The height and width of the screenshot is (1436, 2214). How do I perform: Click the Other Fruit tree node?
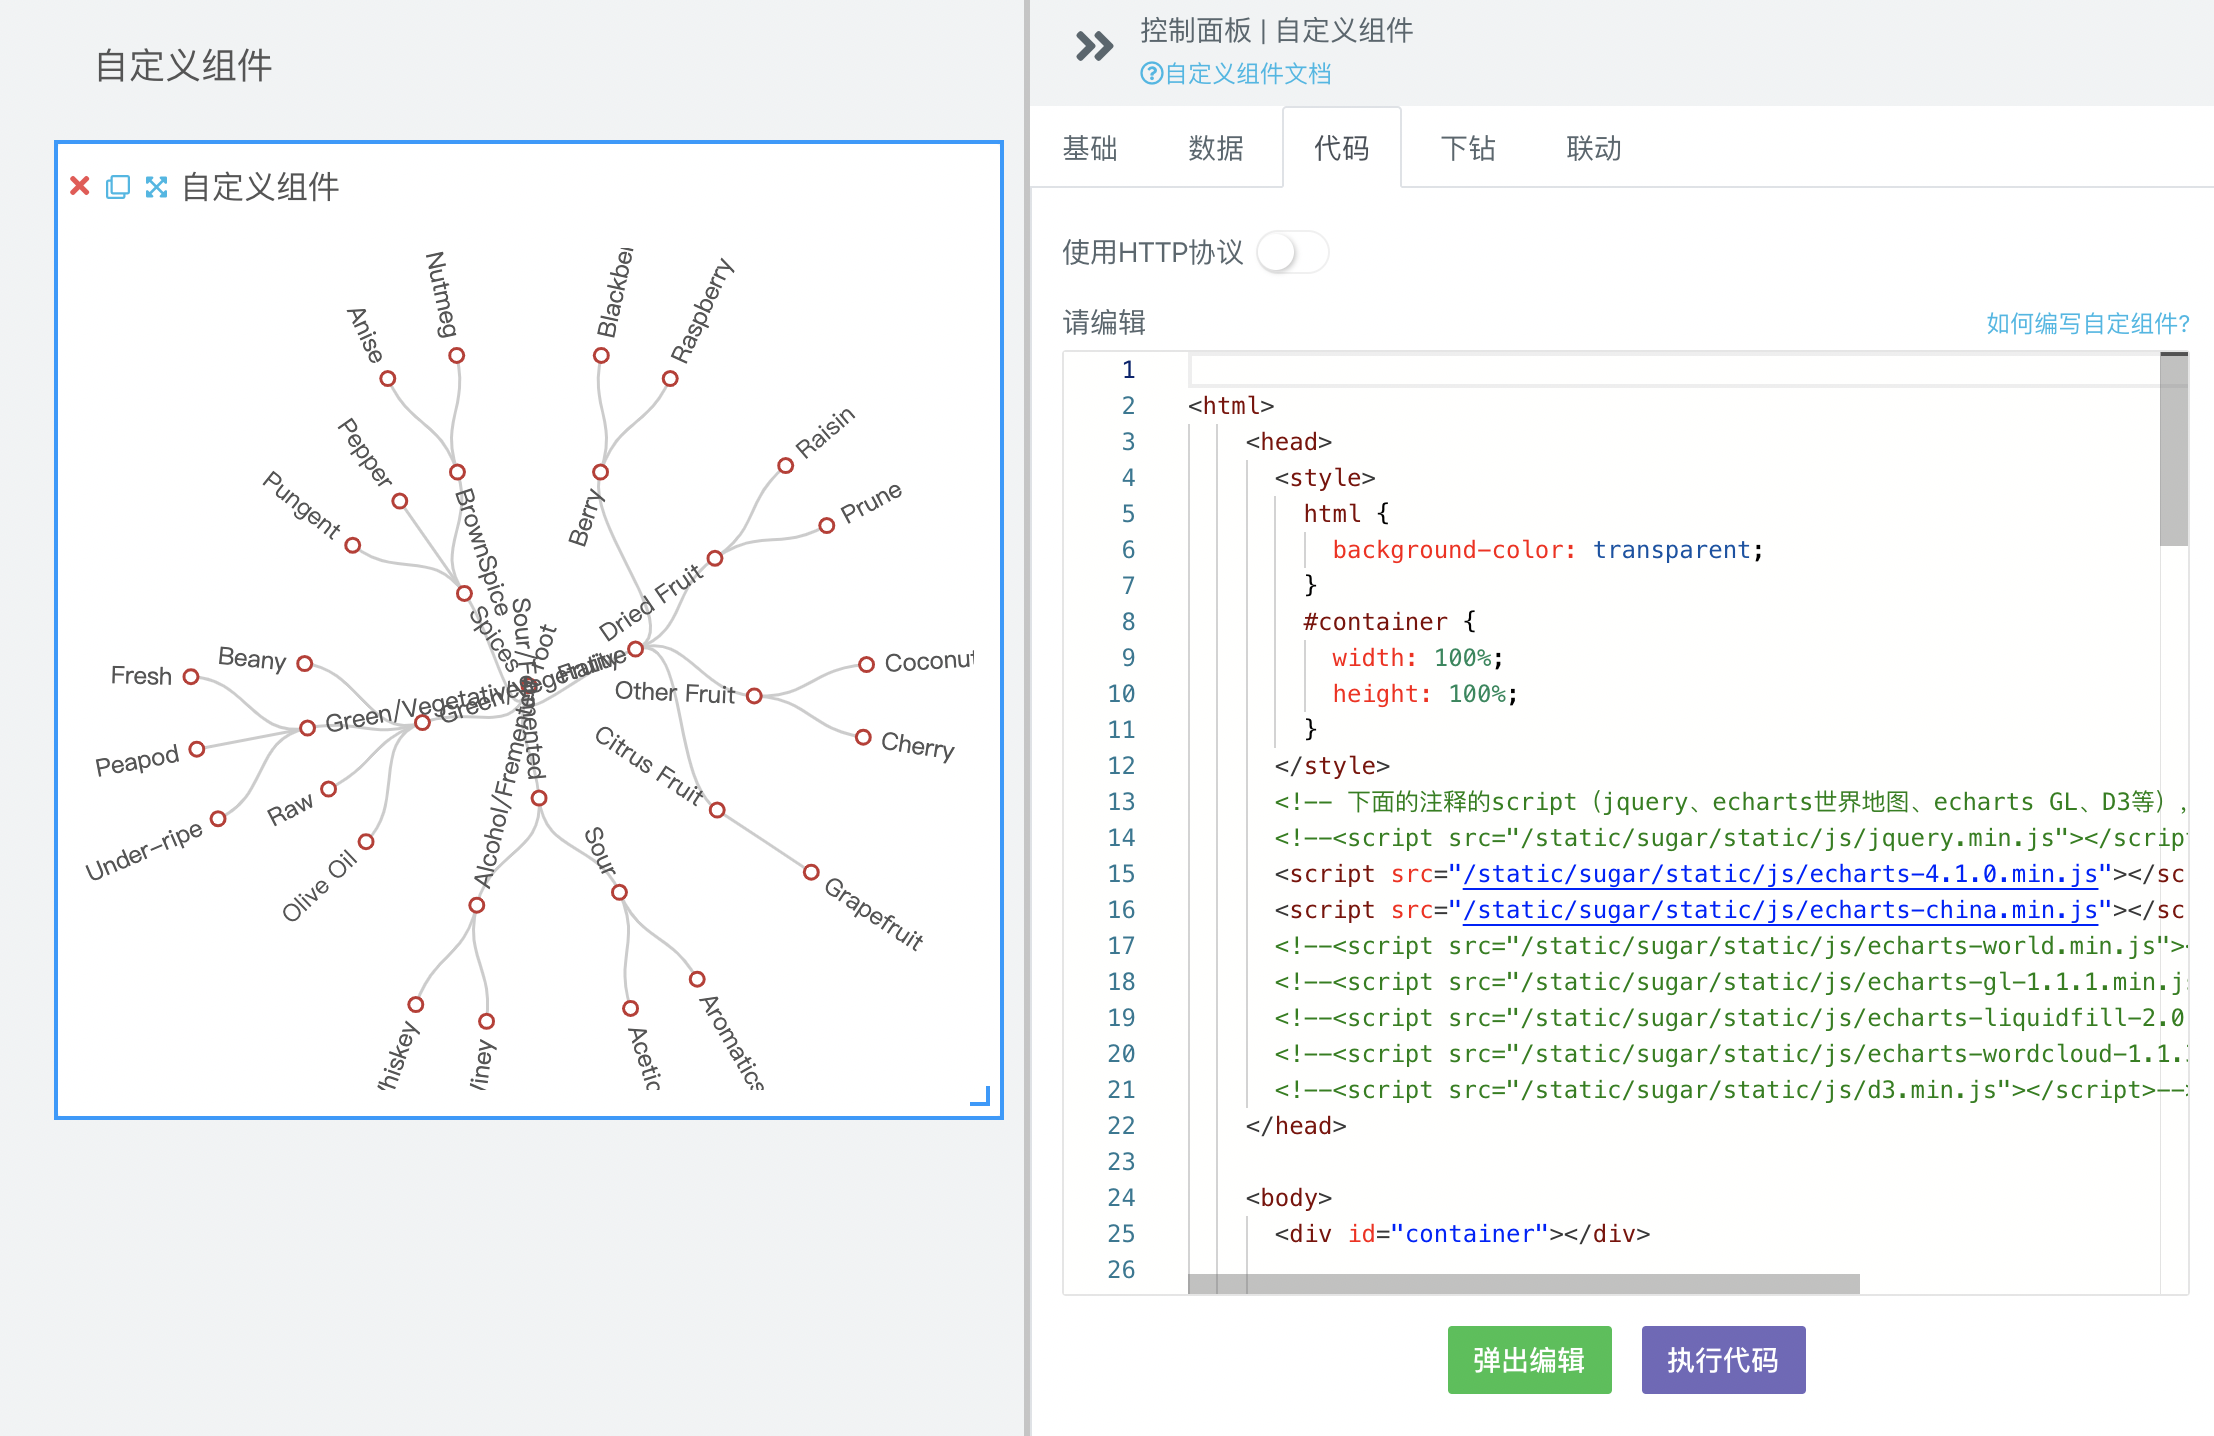(x=754, y=696)
